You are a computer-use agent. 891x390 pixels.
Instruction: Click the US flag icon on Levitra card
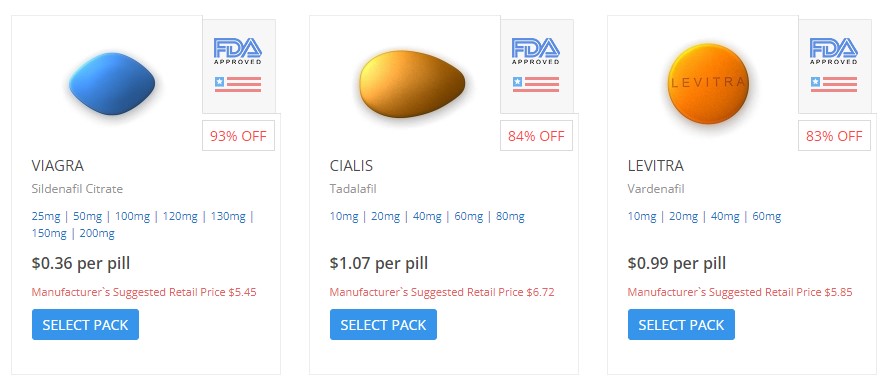[834, 84]
